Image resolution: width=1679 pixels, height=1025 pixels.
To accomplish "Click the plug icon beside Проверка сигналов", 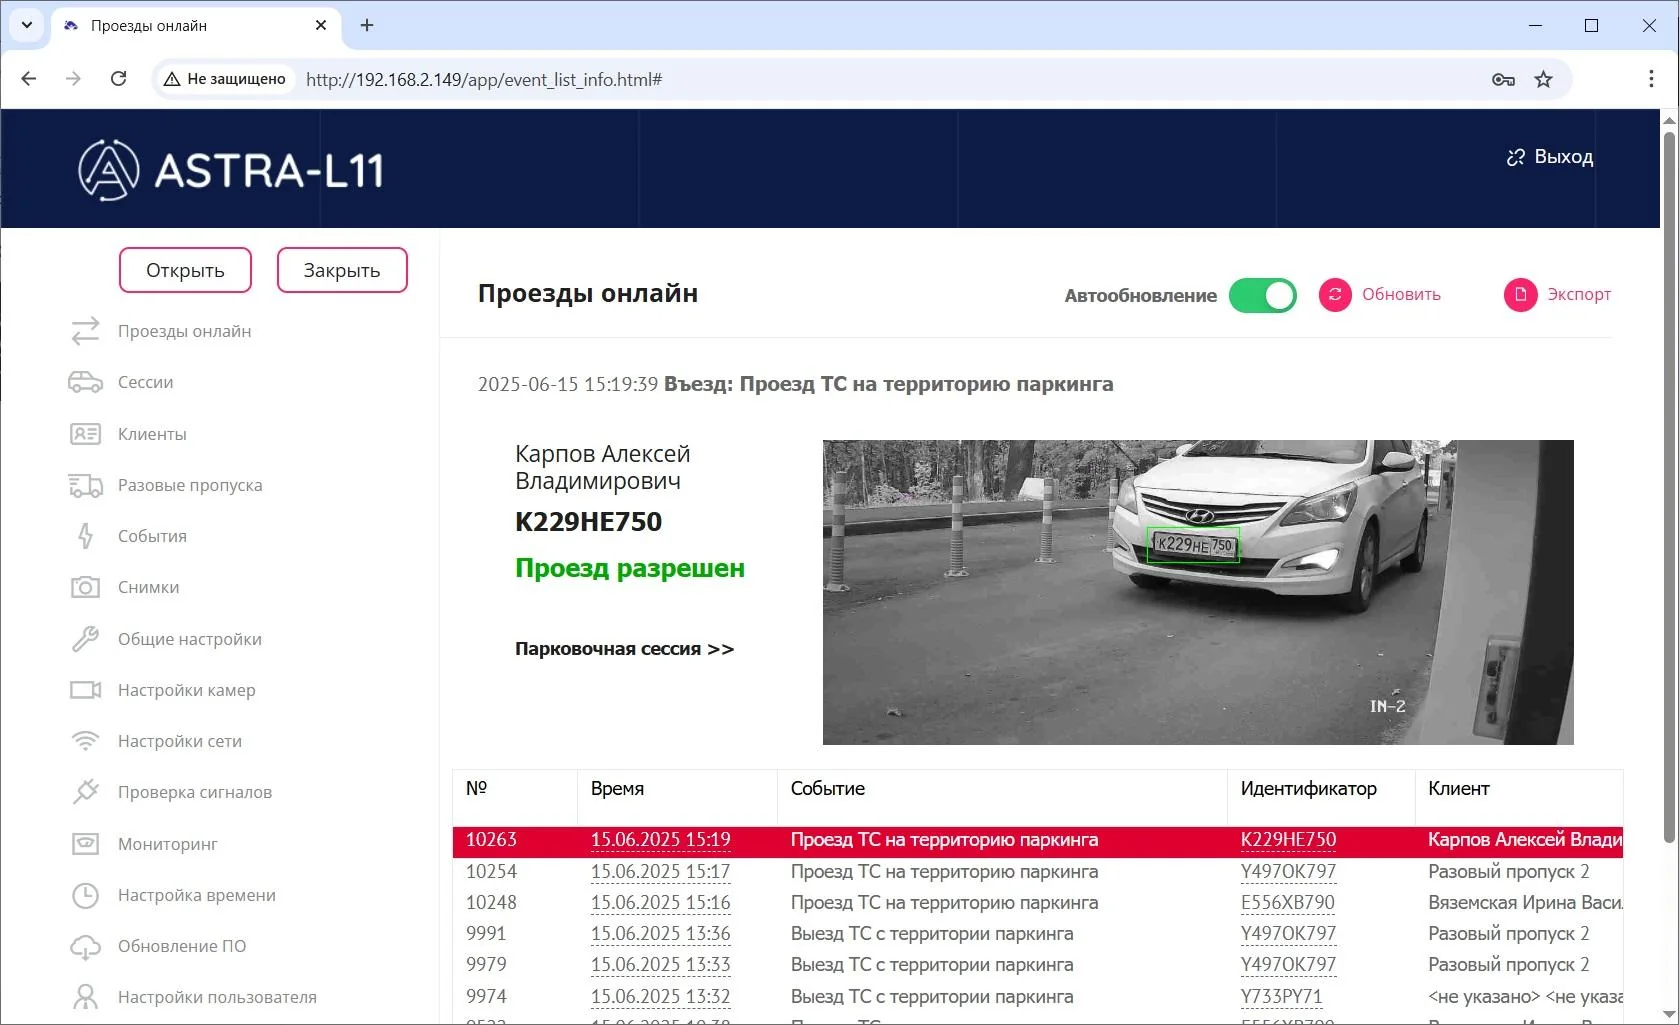I will click(x=85, y=792).
